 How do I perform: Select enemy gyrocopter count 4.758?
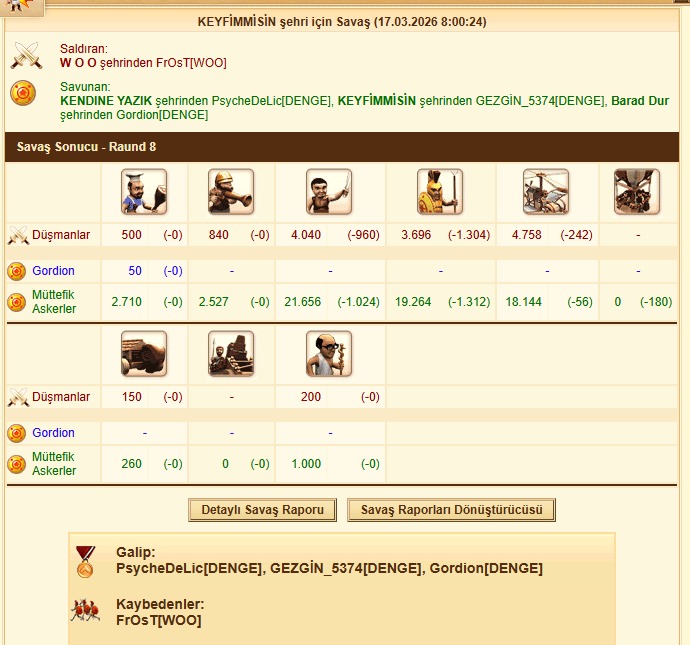[x=527, y=235]
